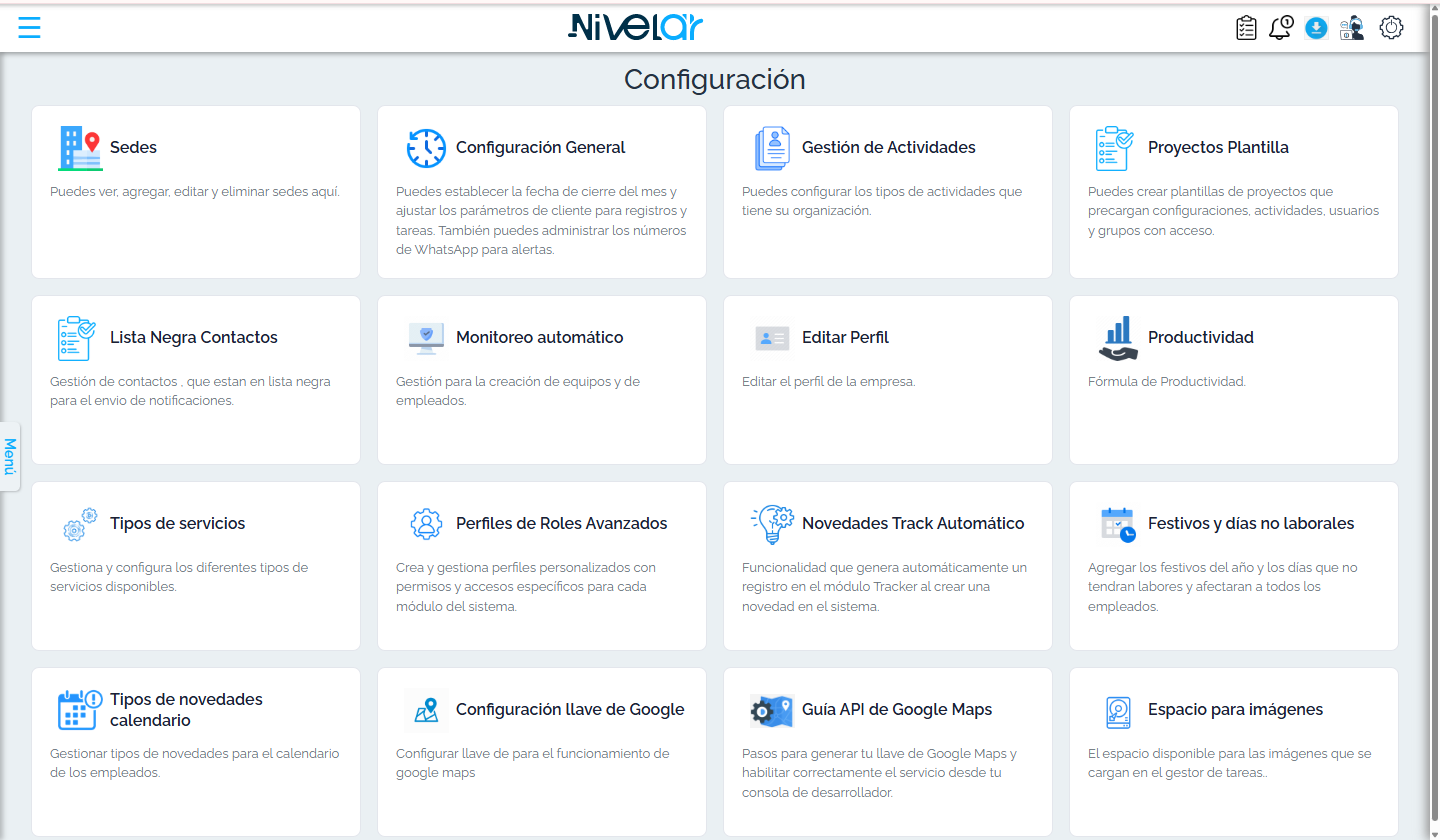The width and height of the screenshot is (1440, 840).
Task: Click the Festivos calendar icon
Action: point(1118,524)
